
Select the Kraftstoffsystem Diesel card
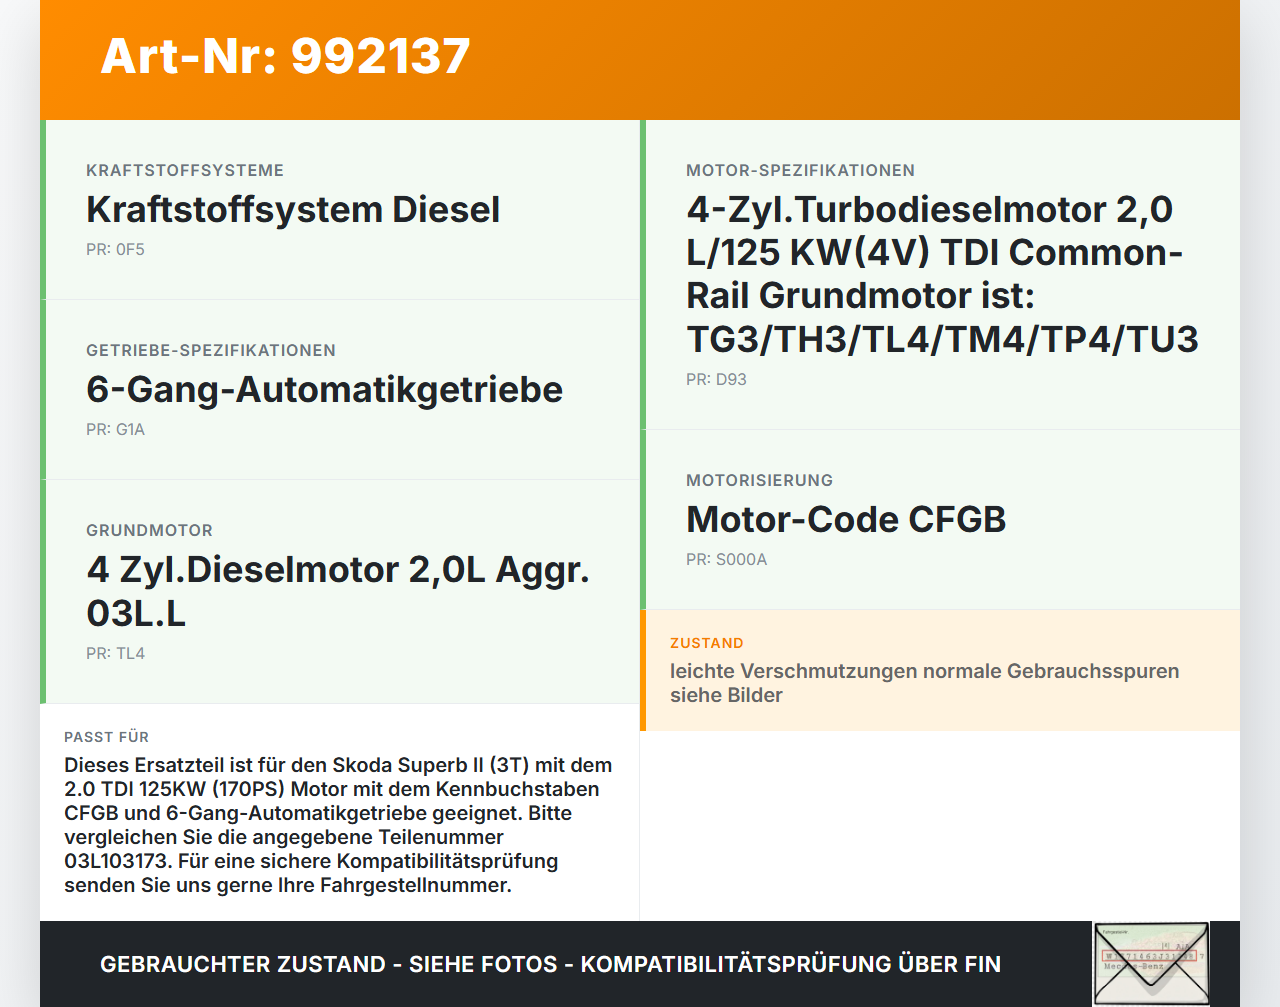340,210
